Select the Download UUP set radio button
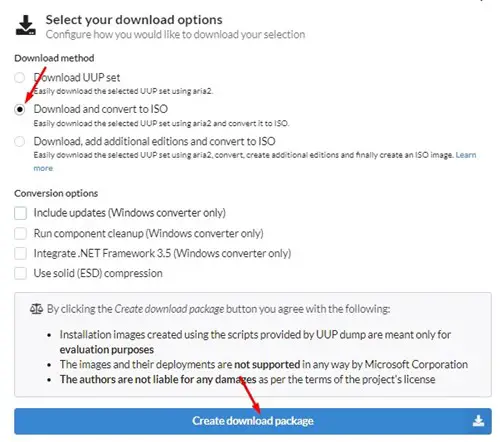Viewport: 500px width, 442px height. 20,78
